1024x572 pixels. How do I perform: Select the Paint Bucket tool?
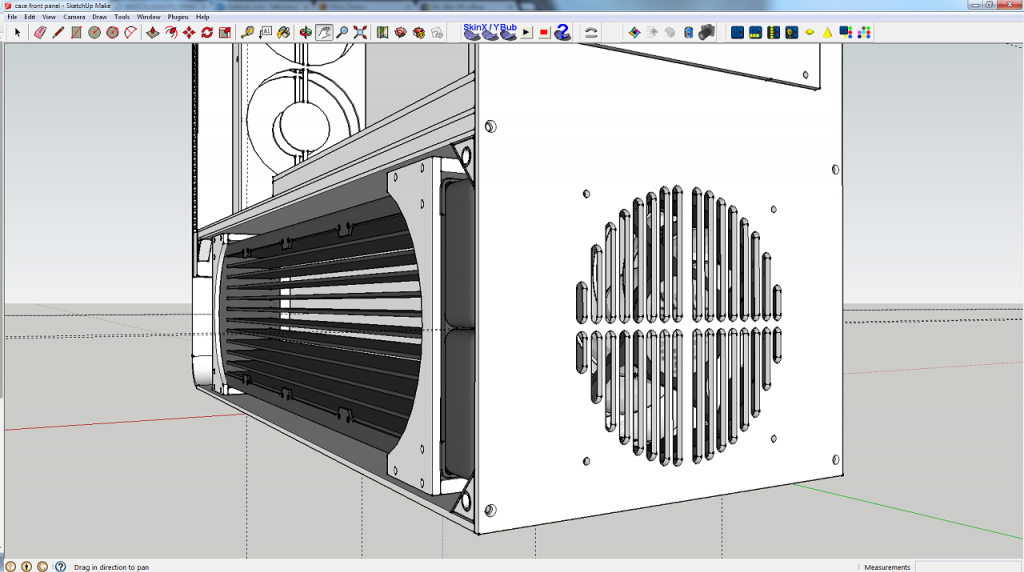point(283,32)
